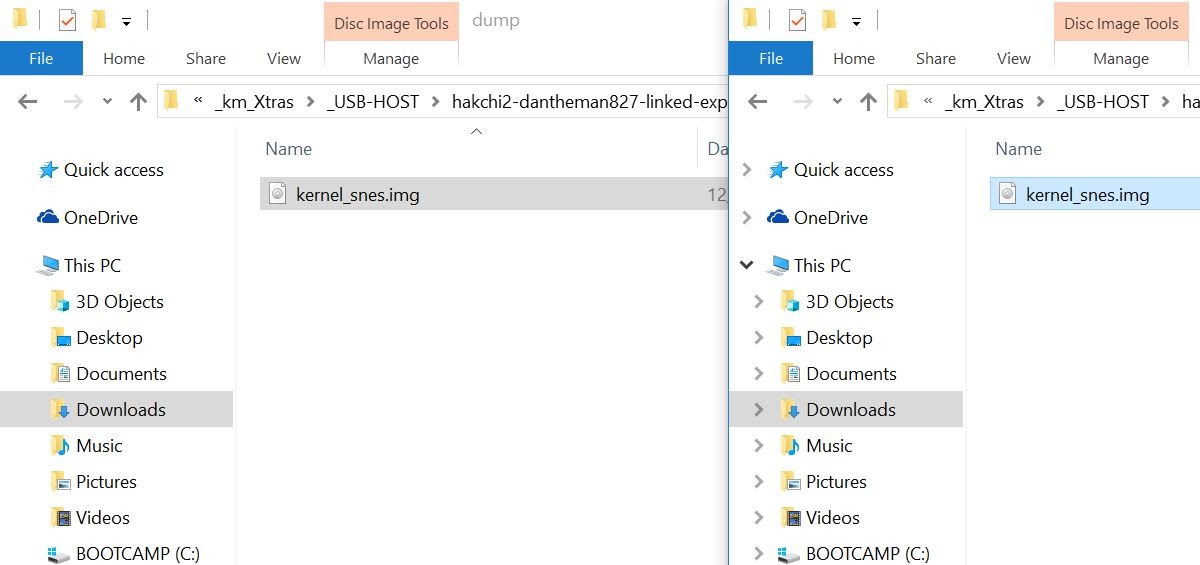This screenshot has width=1200, height=565.
Task: Select OneDrive in left window sidebar
Action: (101, 218)
